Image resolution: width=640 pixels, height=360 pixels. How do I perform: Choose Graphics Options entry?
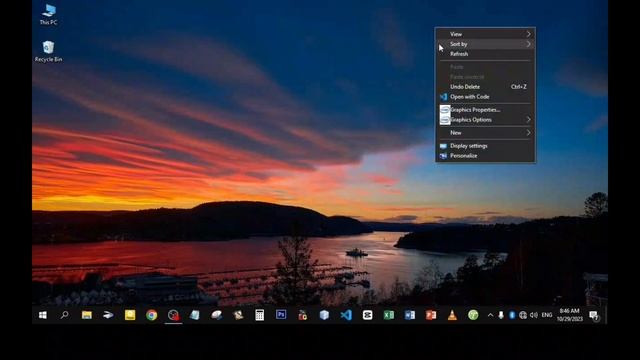pyautogui.click(x=485, y=120)
